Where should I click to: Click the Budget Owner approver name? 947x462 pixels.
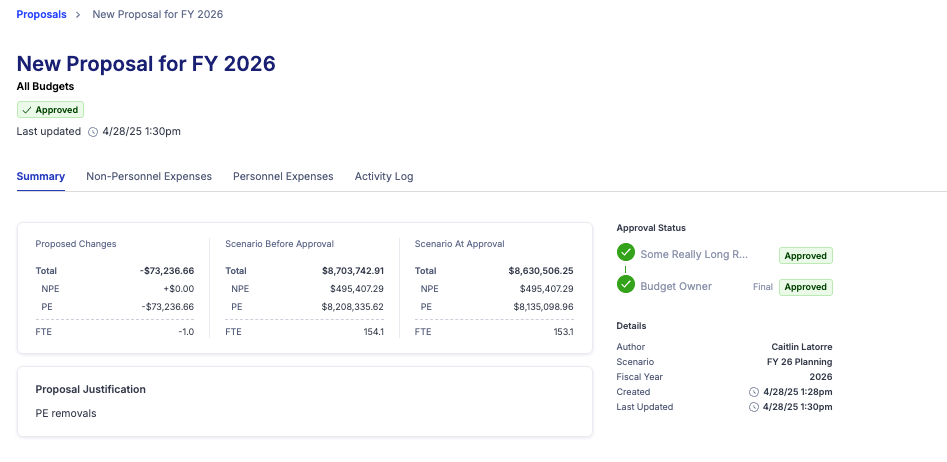(x=676, y=286)
